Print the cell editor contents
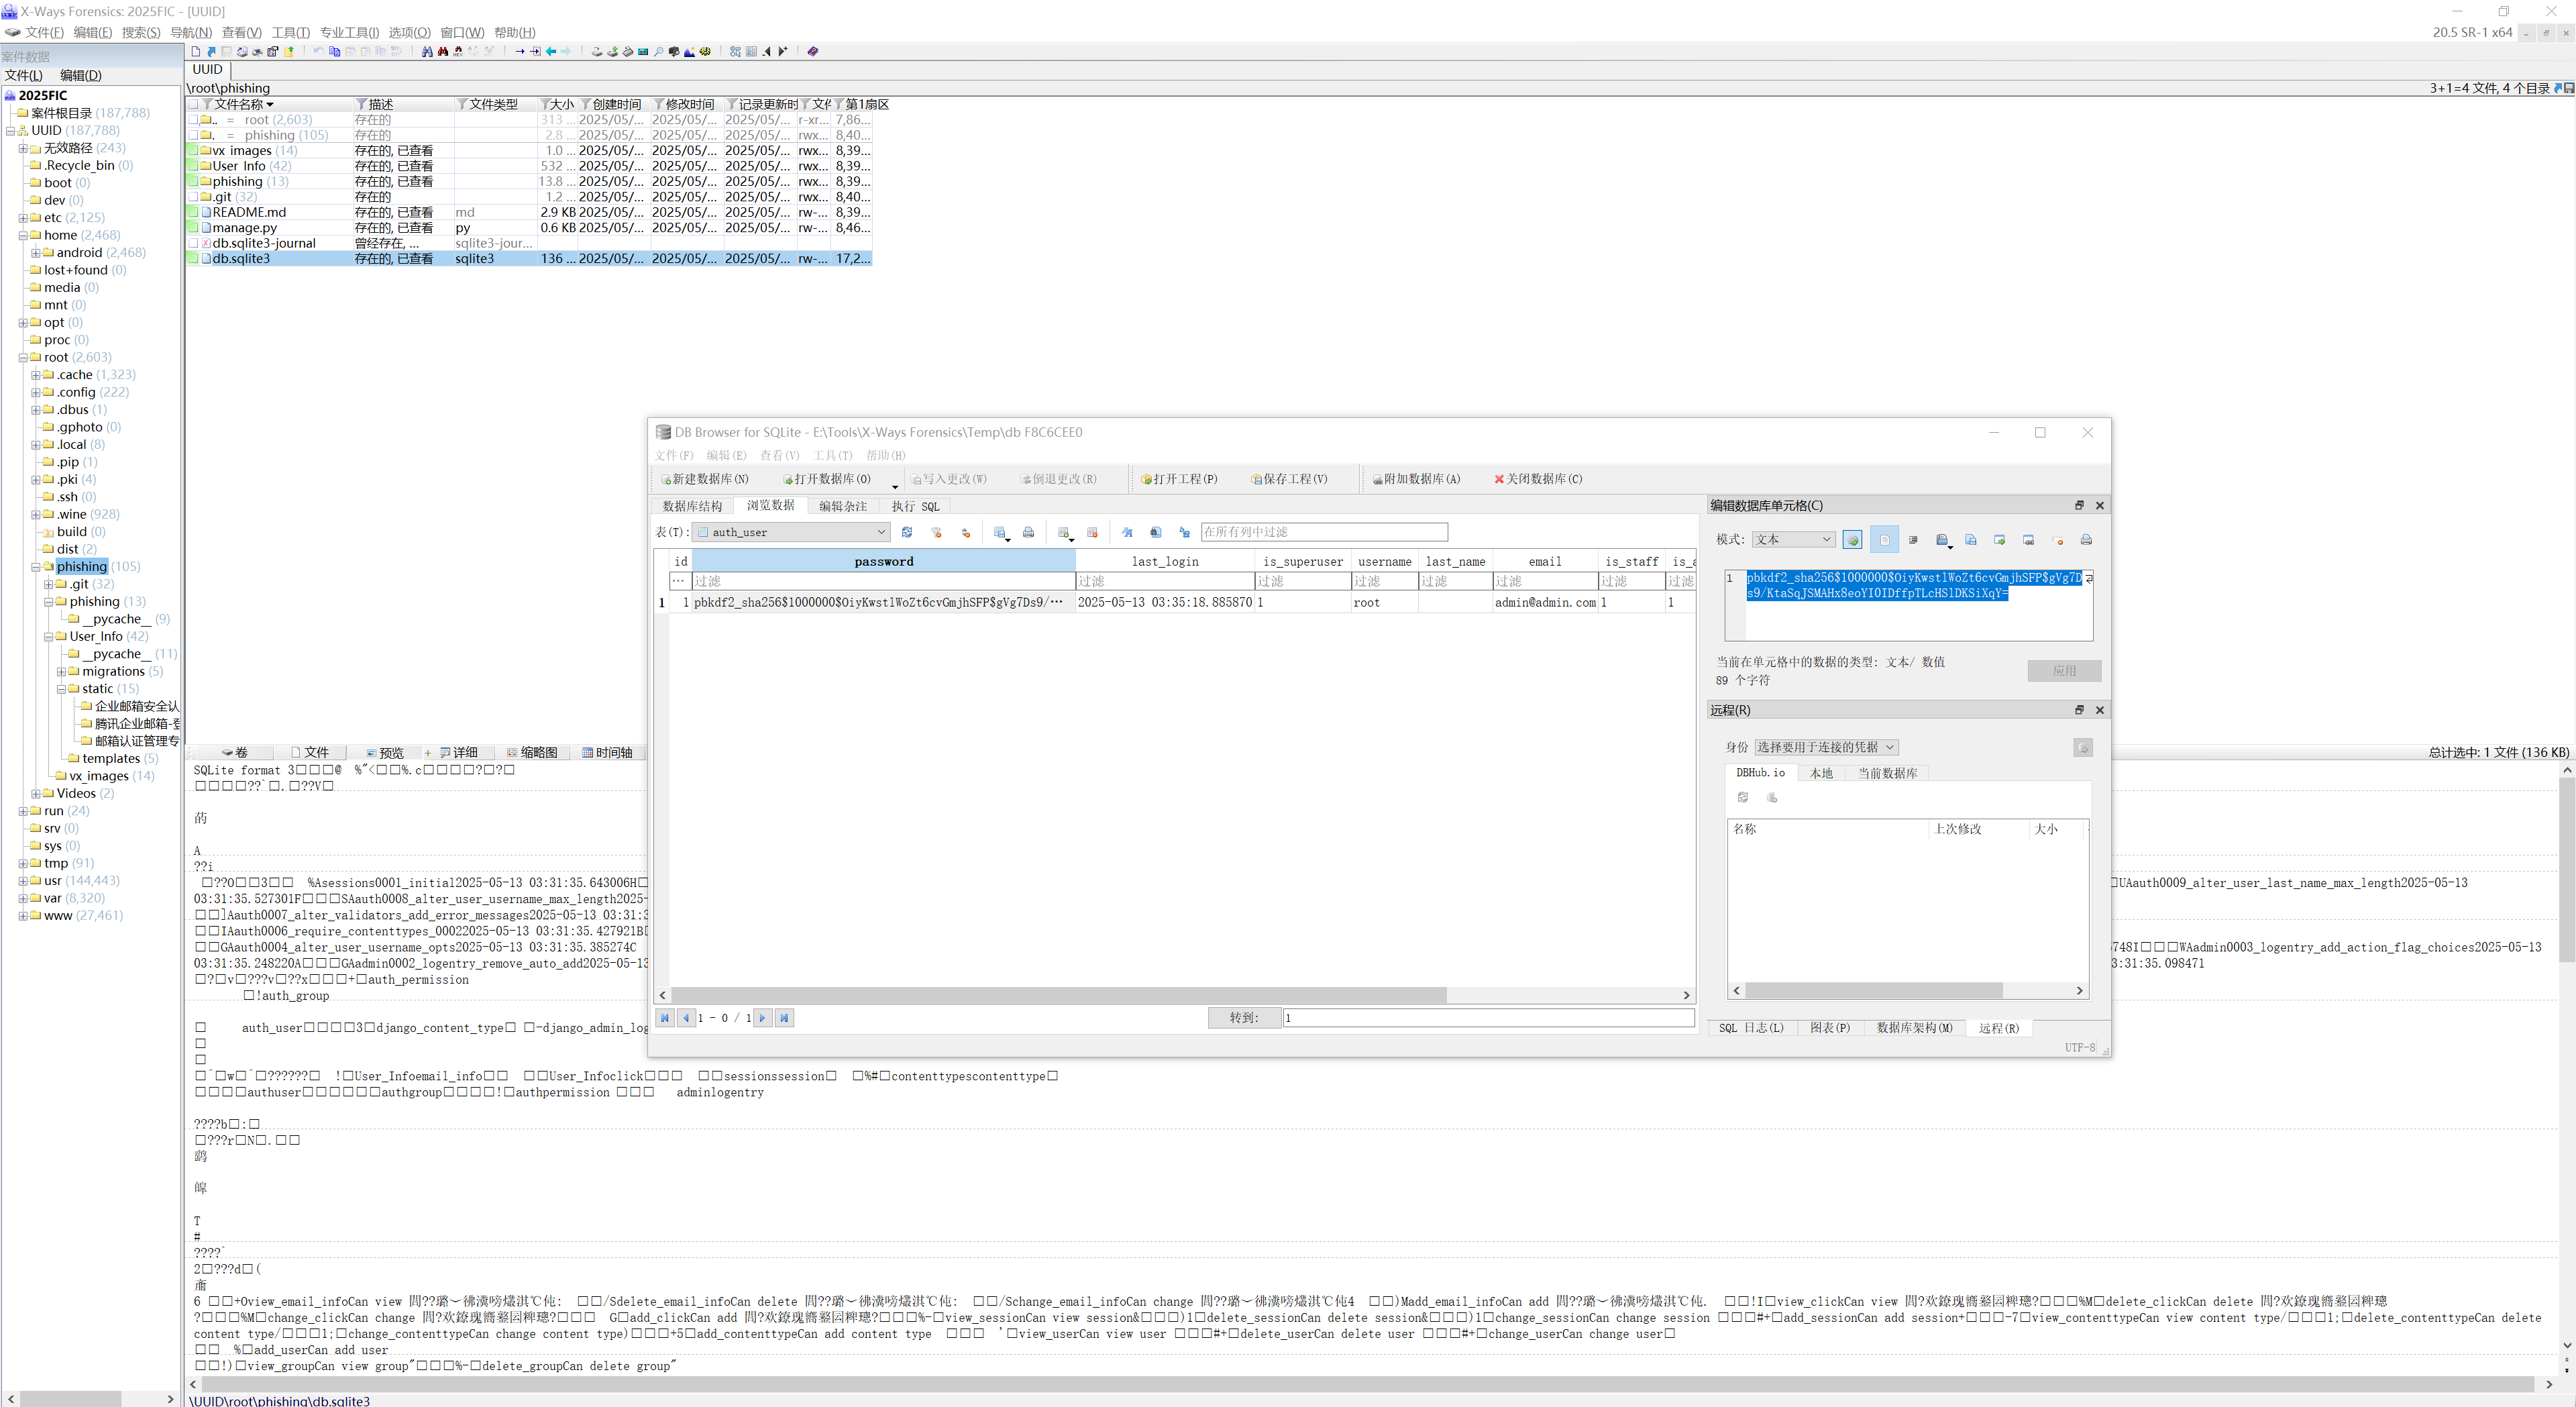 tap(2086, 540)
